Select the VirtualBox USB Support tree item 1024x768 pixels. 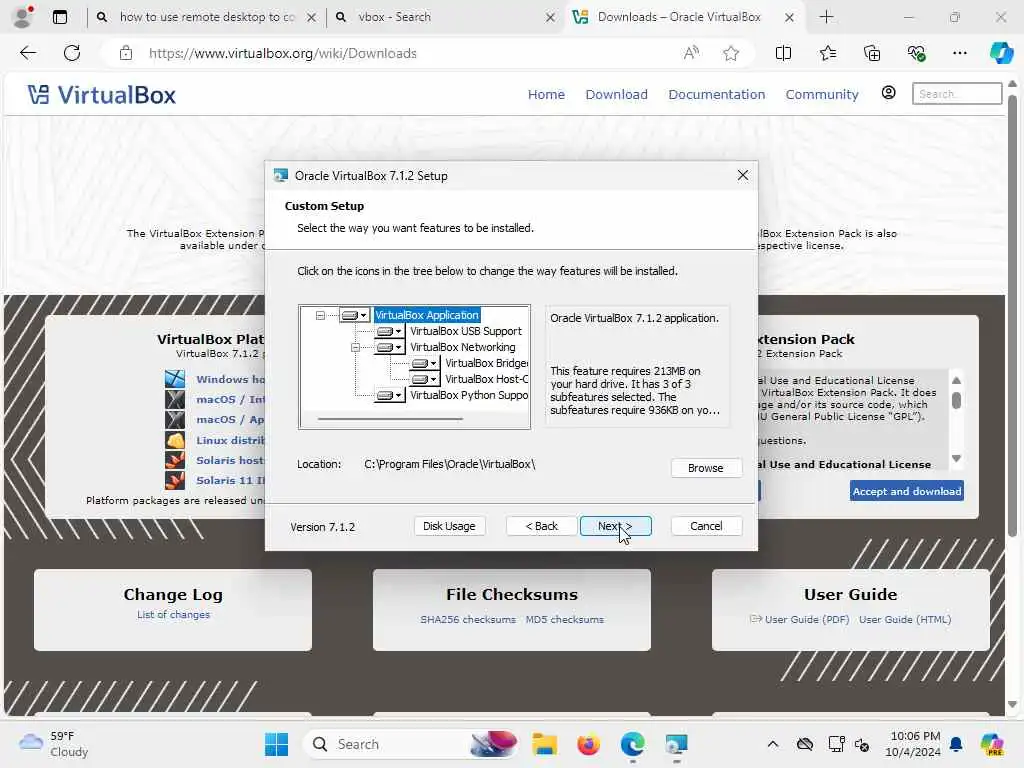466,332
